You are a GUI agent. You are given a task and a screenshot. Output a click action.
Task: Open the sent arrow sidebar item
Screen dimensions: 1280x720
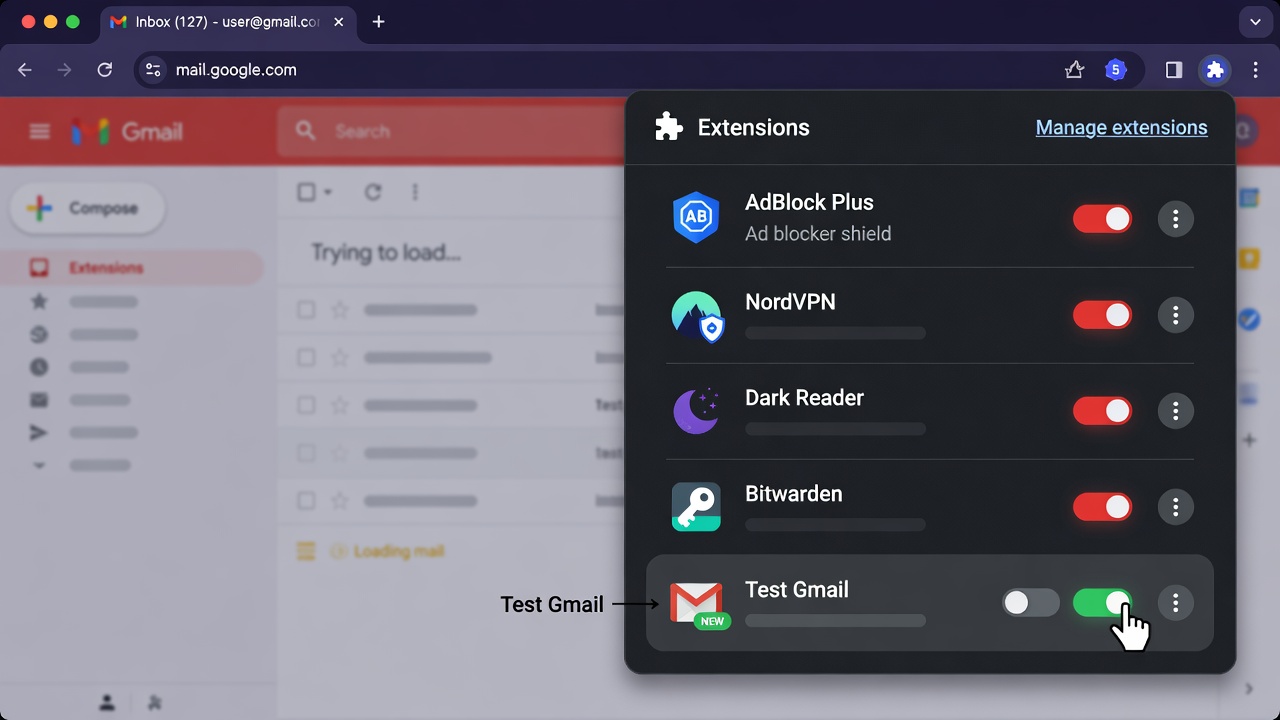tap(39, 433)
